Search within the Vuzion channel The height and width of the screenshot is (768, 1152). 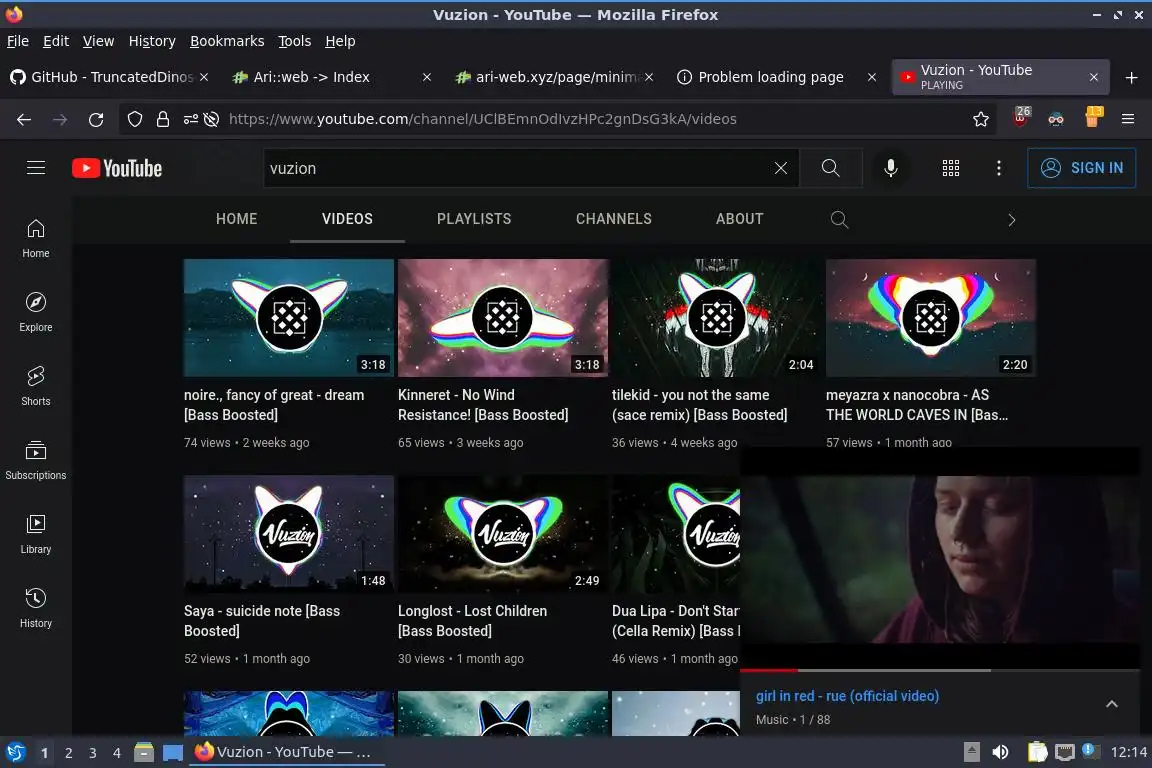[839, 220]
